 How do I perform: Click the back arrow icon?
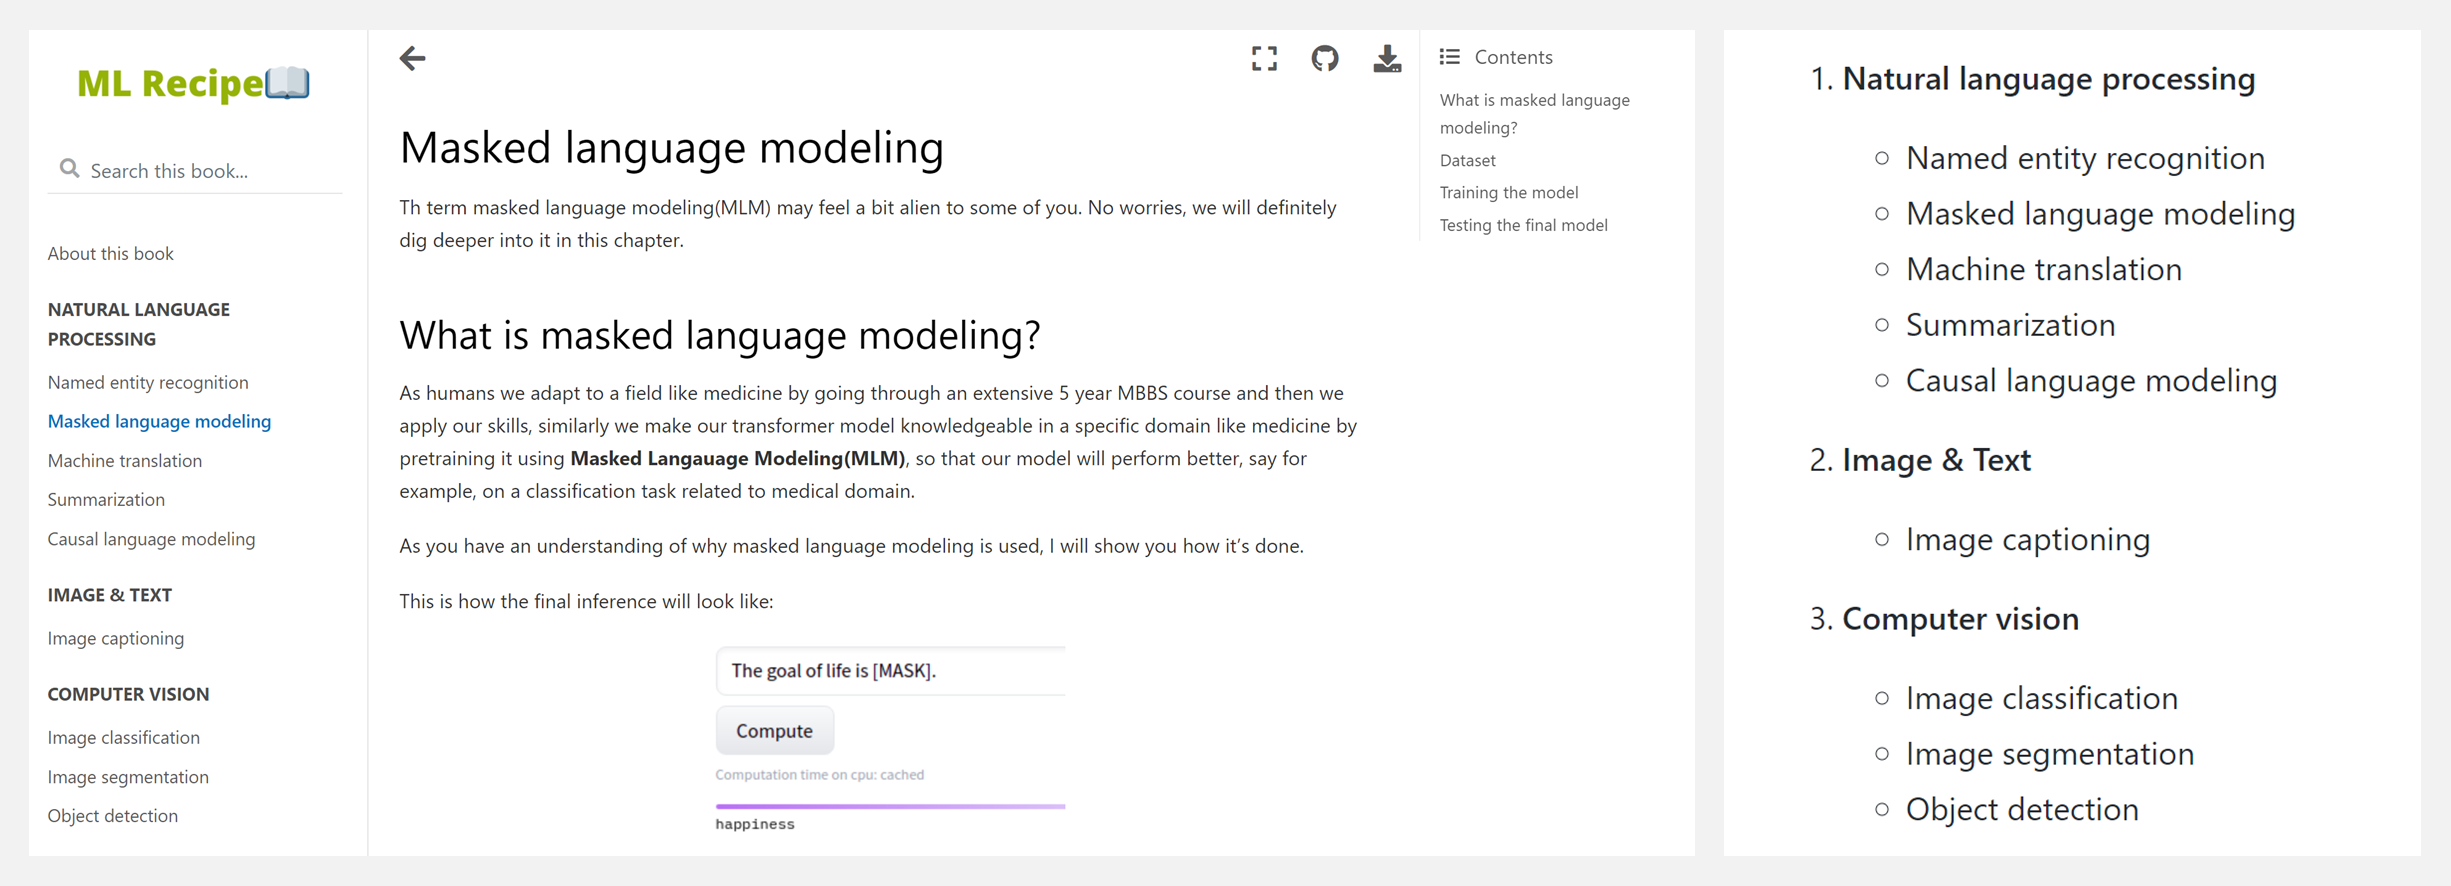click(x=413, y=59)
